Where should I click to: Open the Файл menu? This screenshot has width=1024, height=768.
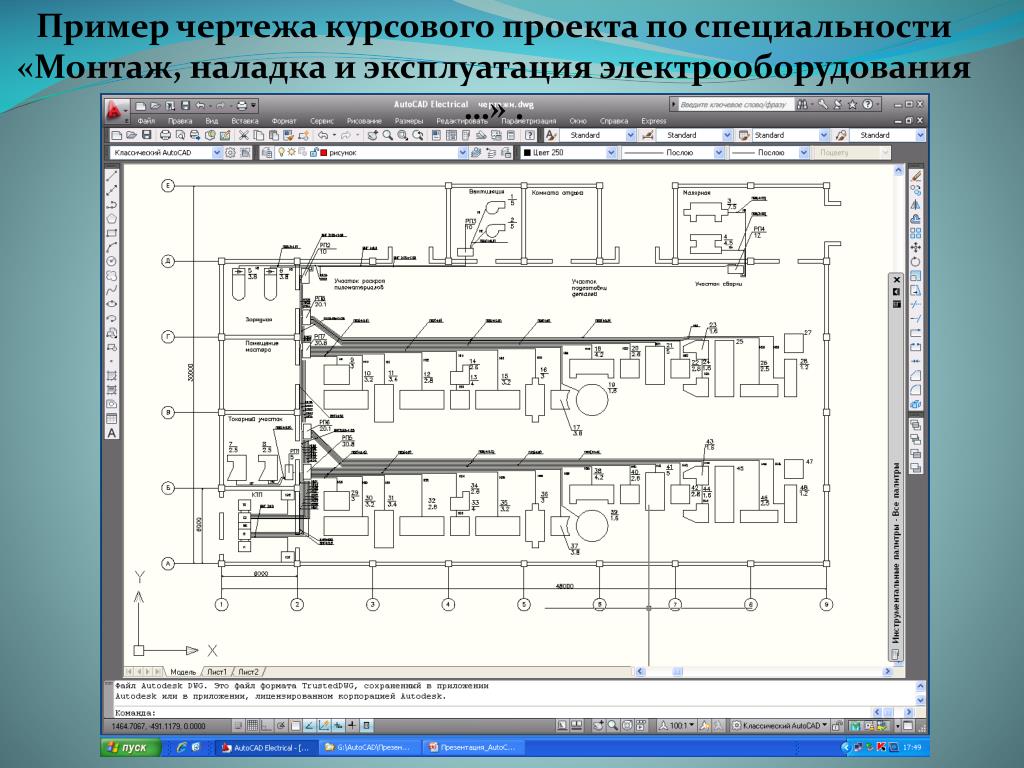click(x=146, y=121)
